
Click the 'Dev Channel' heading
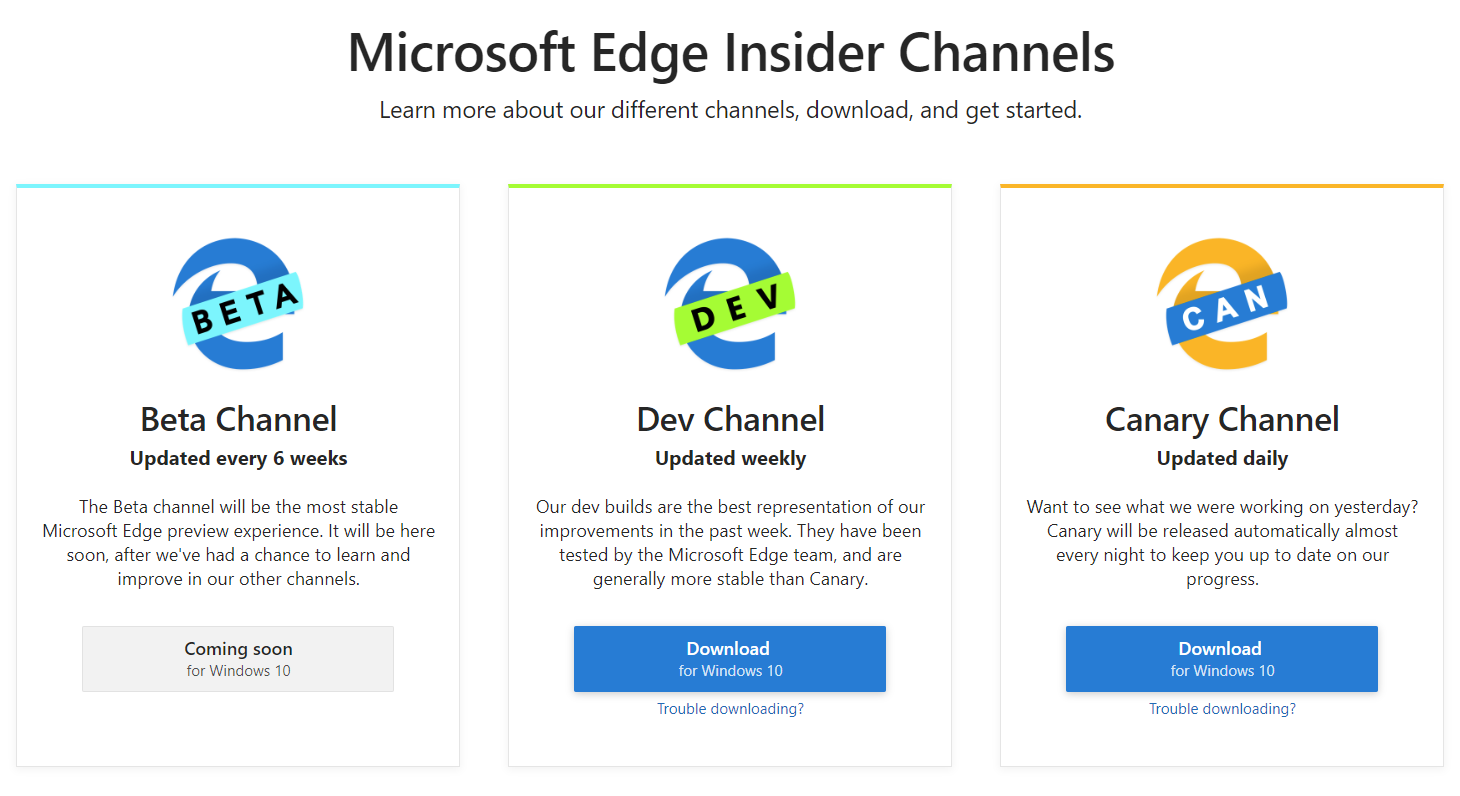(x=729, y=419)
